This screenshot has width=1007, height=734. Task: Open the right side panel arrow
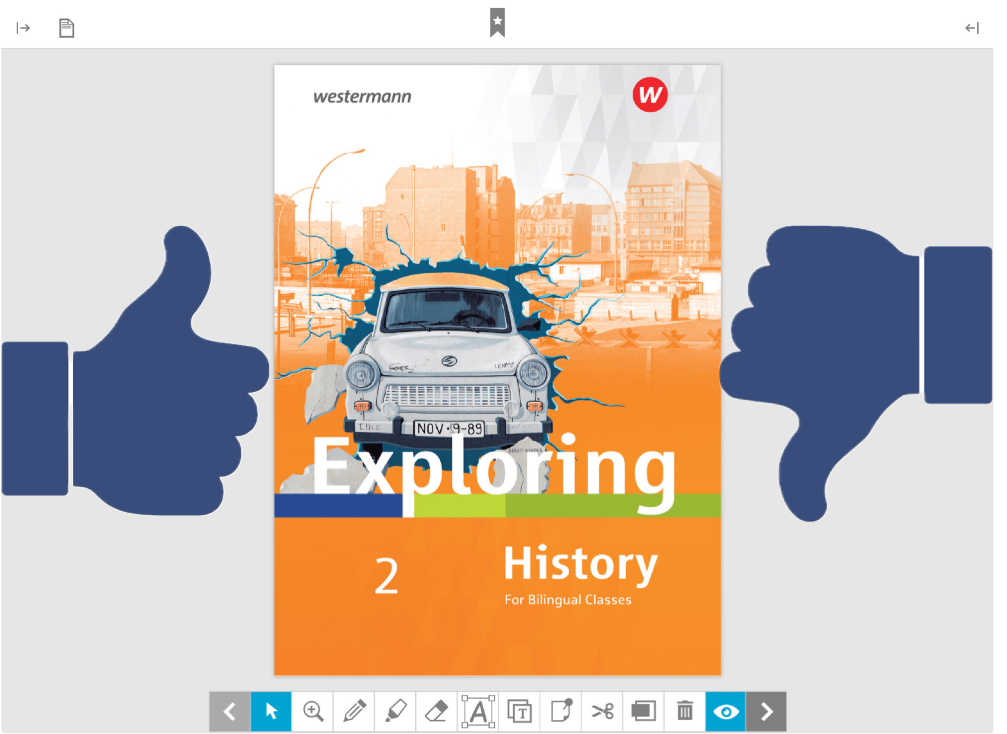(972, 28)
